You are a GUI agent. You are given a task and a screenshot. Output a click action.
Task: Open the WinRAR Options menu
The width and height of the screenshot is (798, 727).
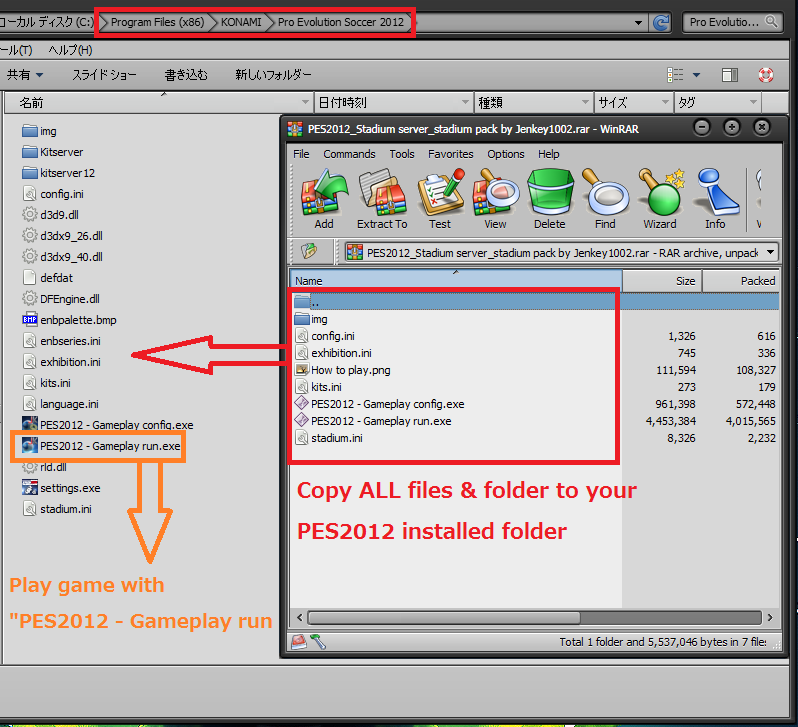(506, 154)
